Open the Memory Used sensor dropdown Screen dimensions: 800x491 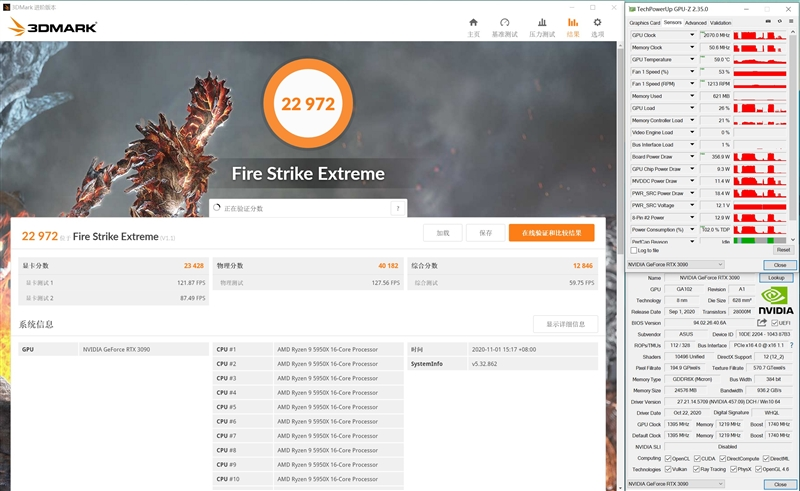coord(692,96)
